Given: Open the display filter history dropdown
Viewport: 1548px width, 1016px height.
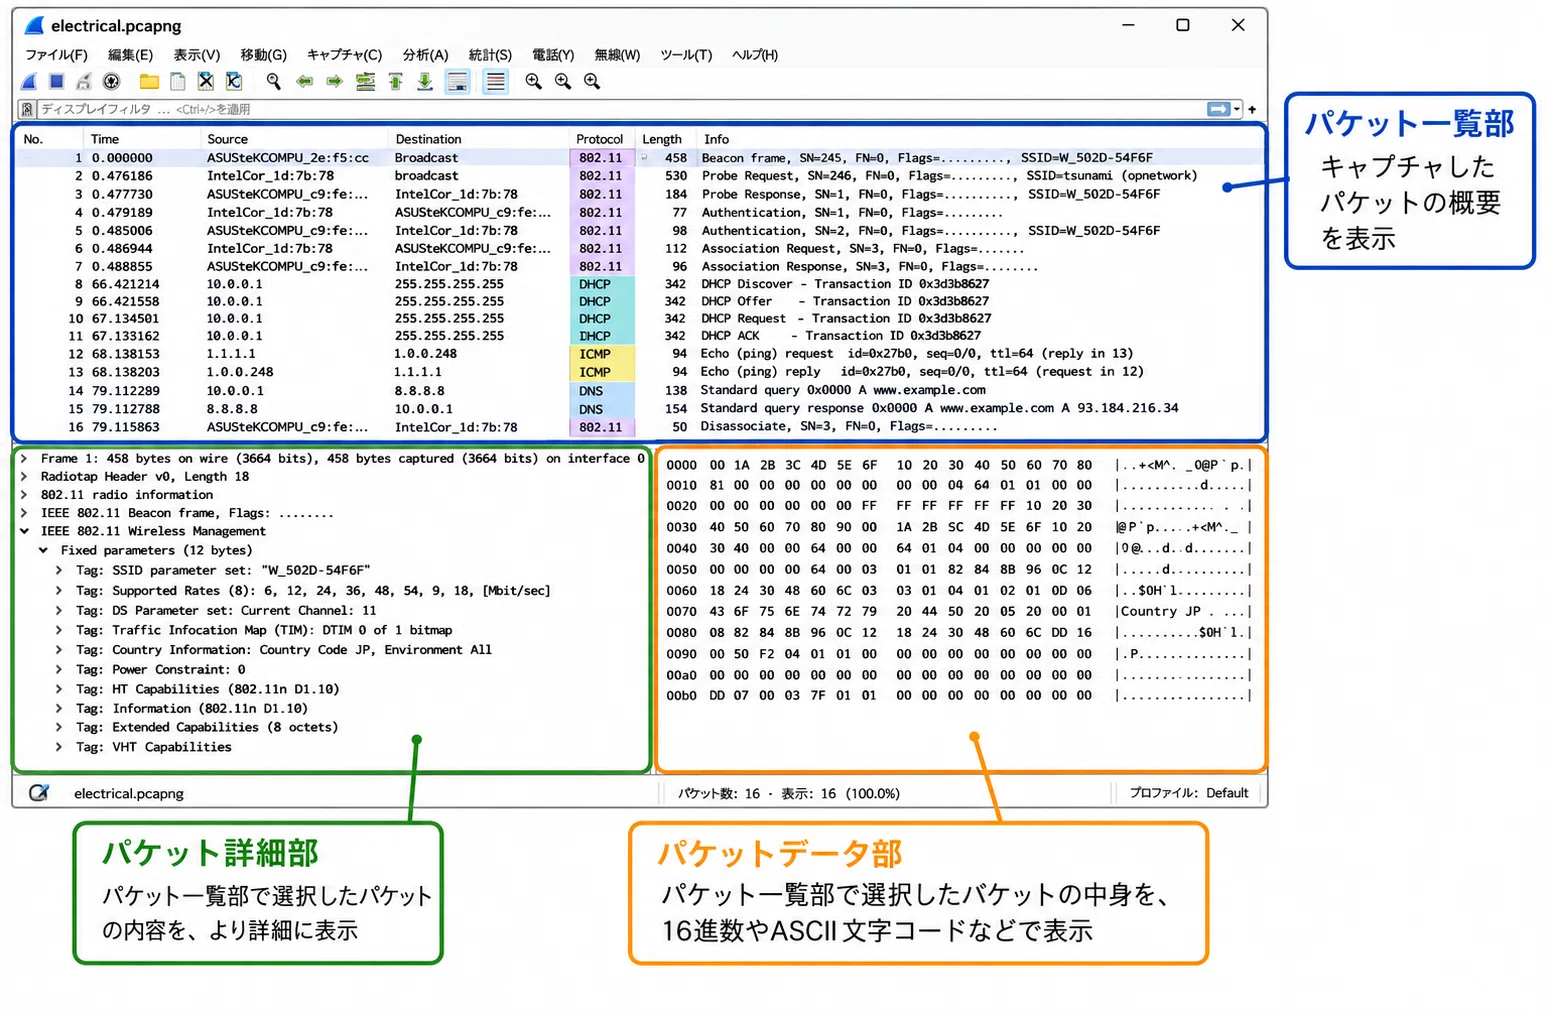Looking at the screenshot, I should point(1237,109).
